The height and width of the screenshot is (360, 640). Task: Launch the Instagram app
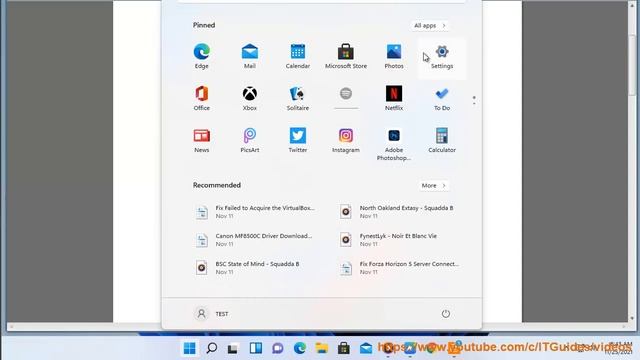[346, 140]
